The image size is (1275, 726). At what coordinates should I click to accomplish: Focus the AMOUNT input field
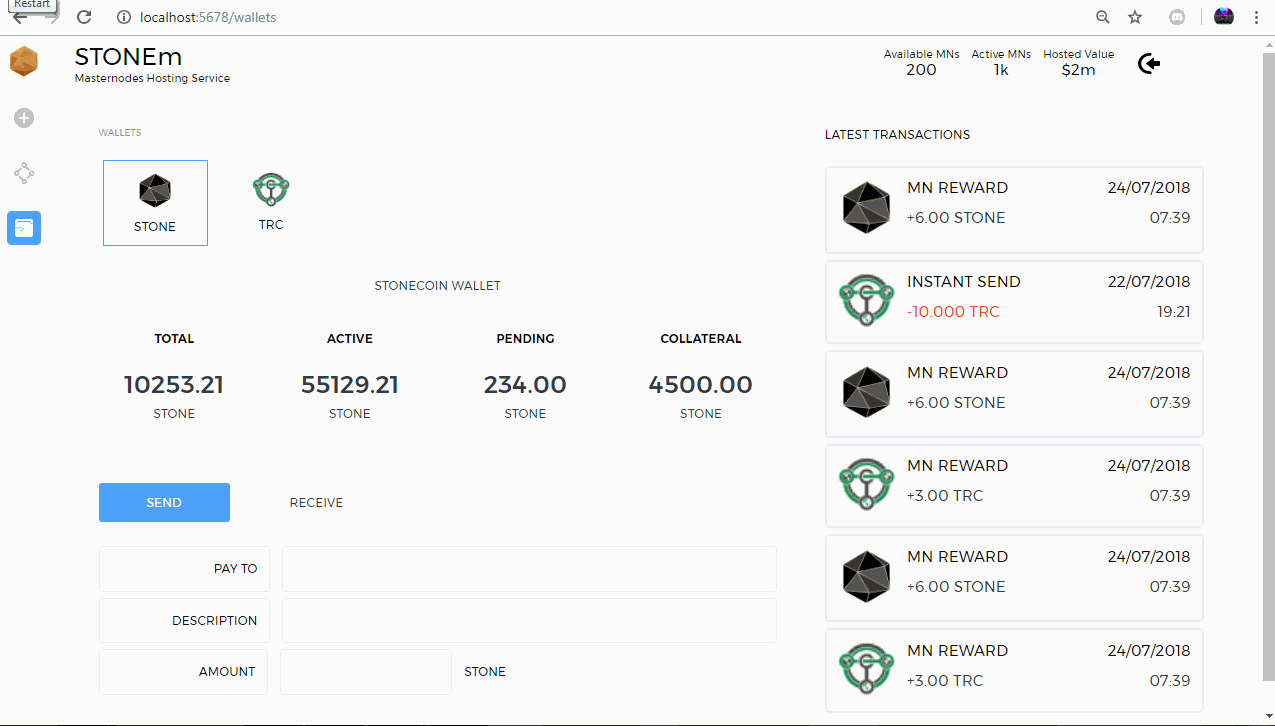(366, 672)
